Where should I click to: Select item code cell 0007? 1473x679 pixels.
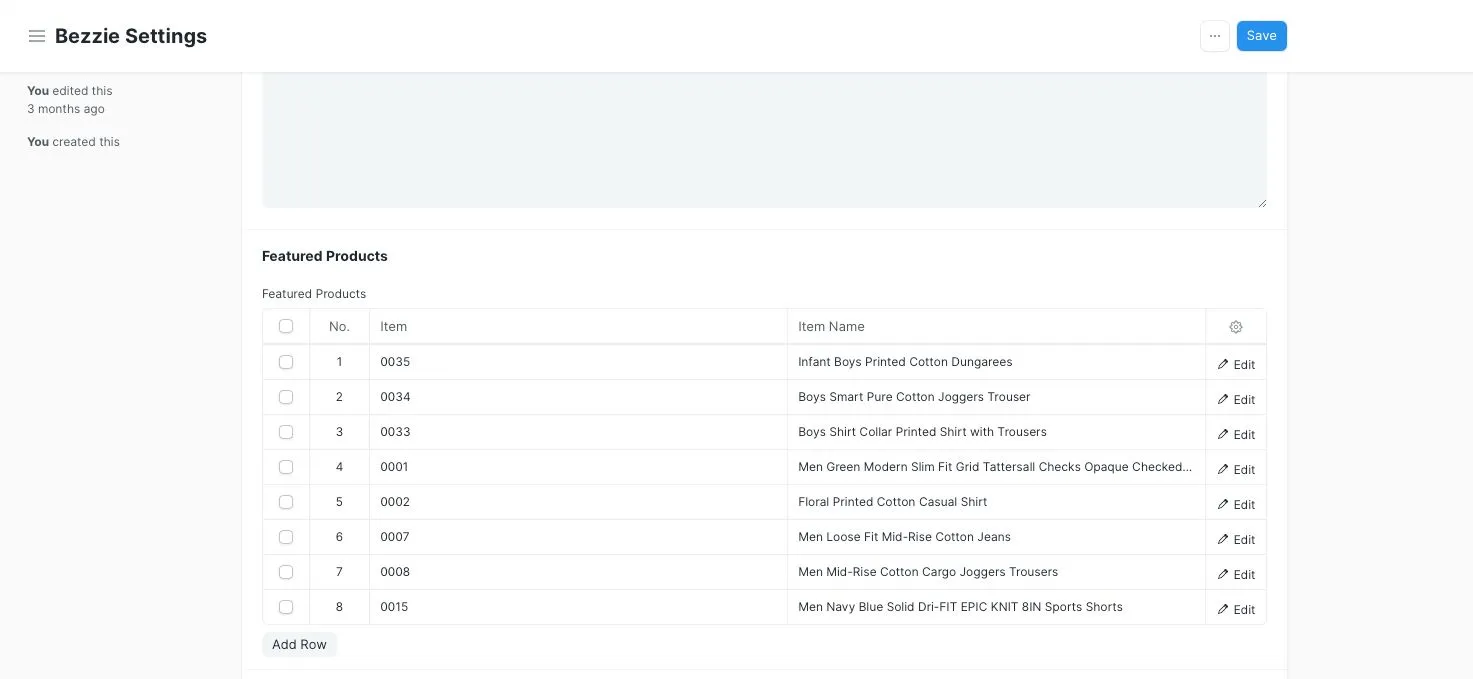point(578,537)
